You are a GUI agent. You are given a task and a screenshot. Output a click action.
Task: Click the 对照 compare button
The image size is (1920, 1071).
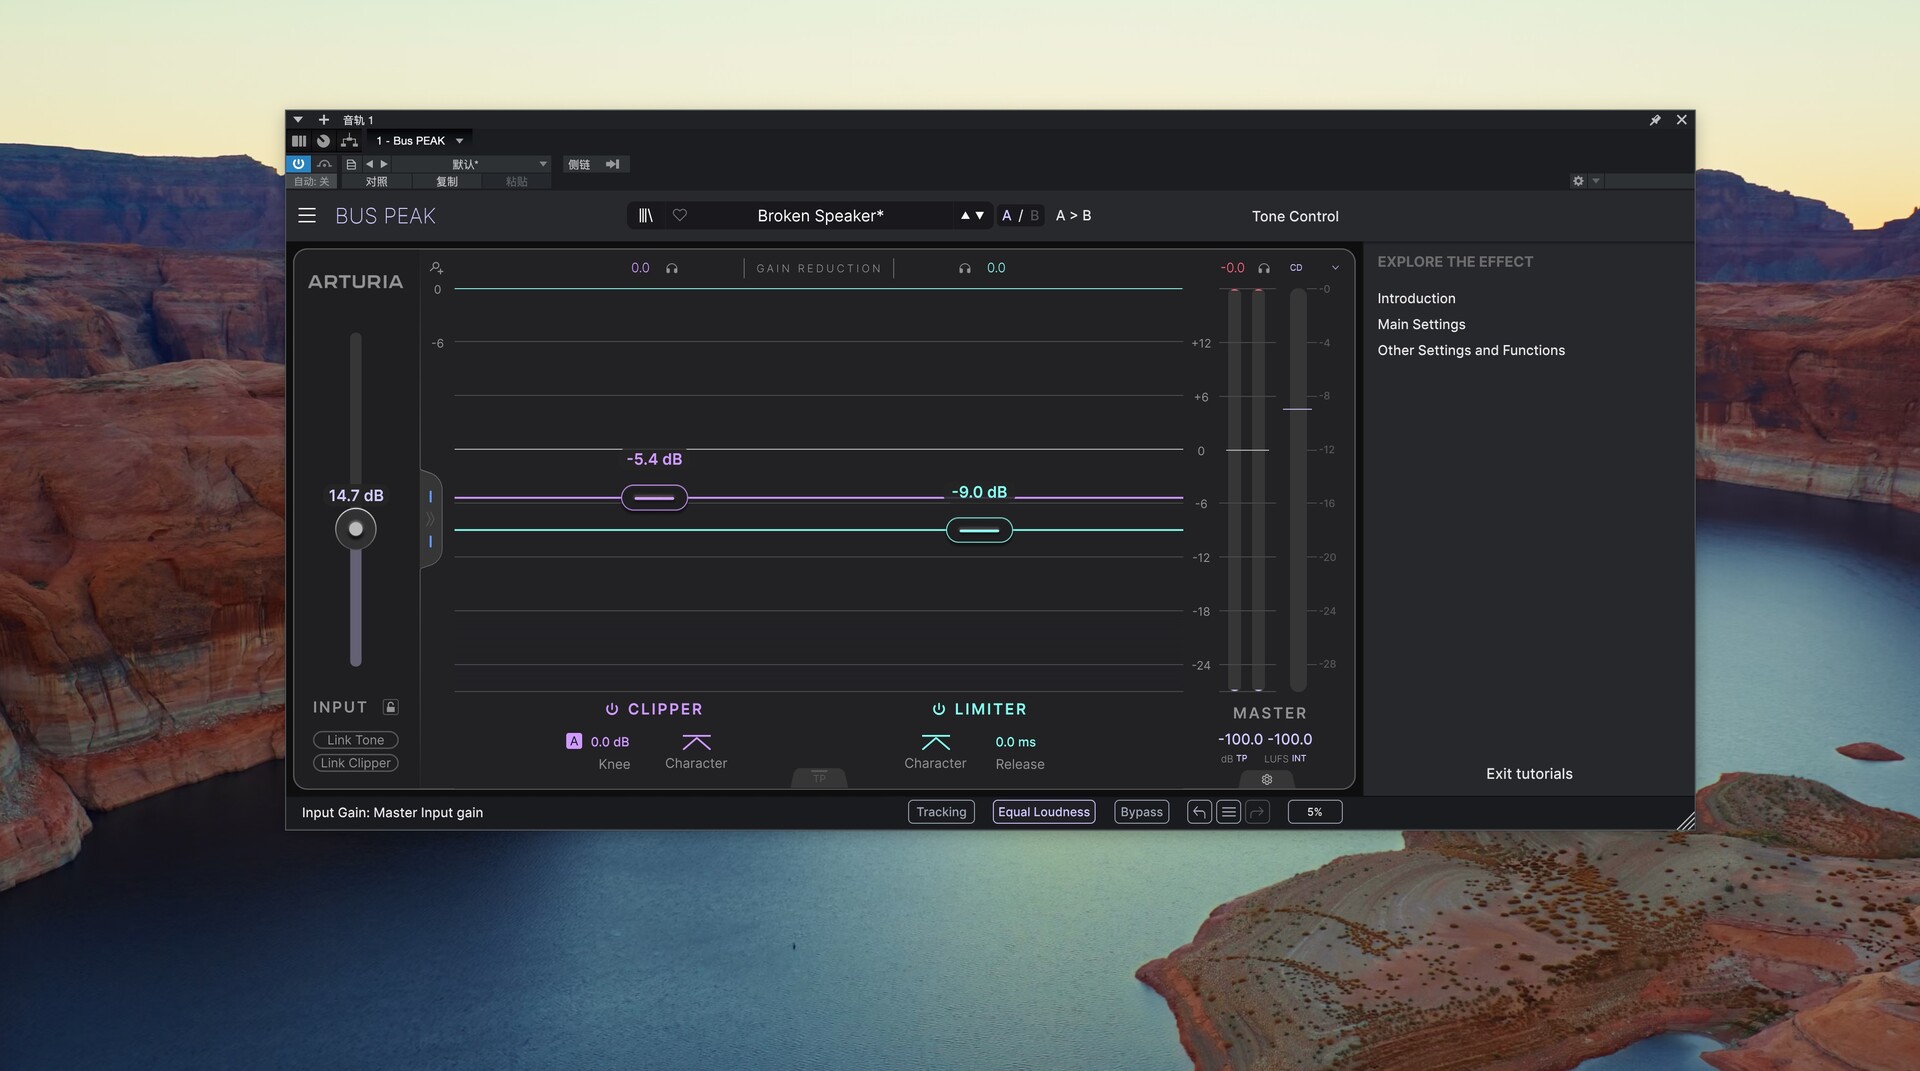click(376, 182)
